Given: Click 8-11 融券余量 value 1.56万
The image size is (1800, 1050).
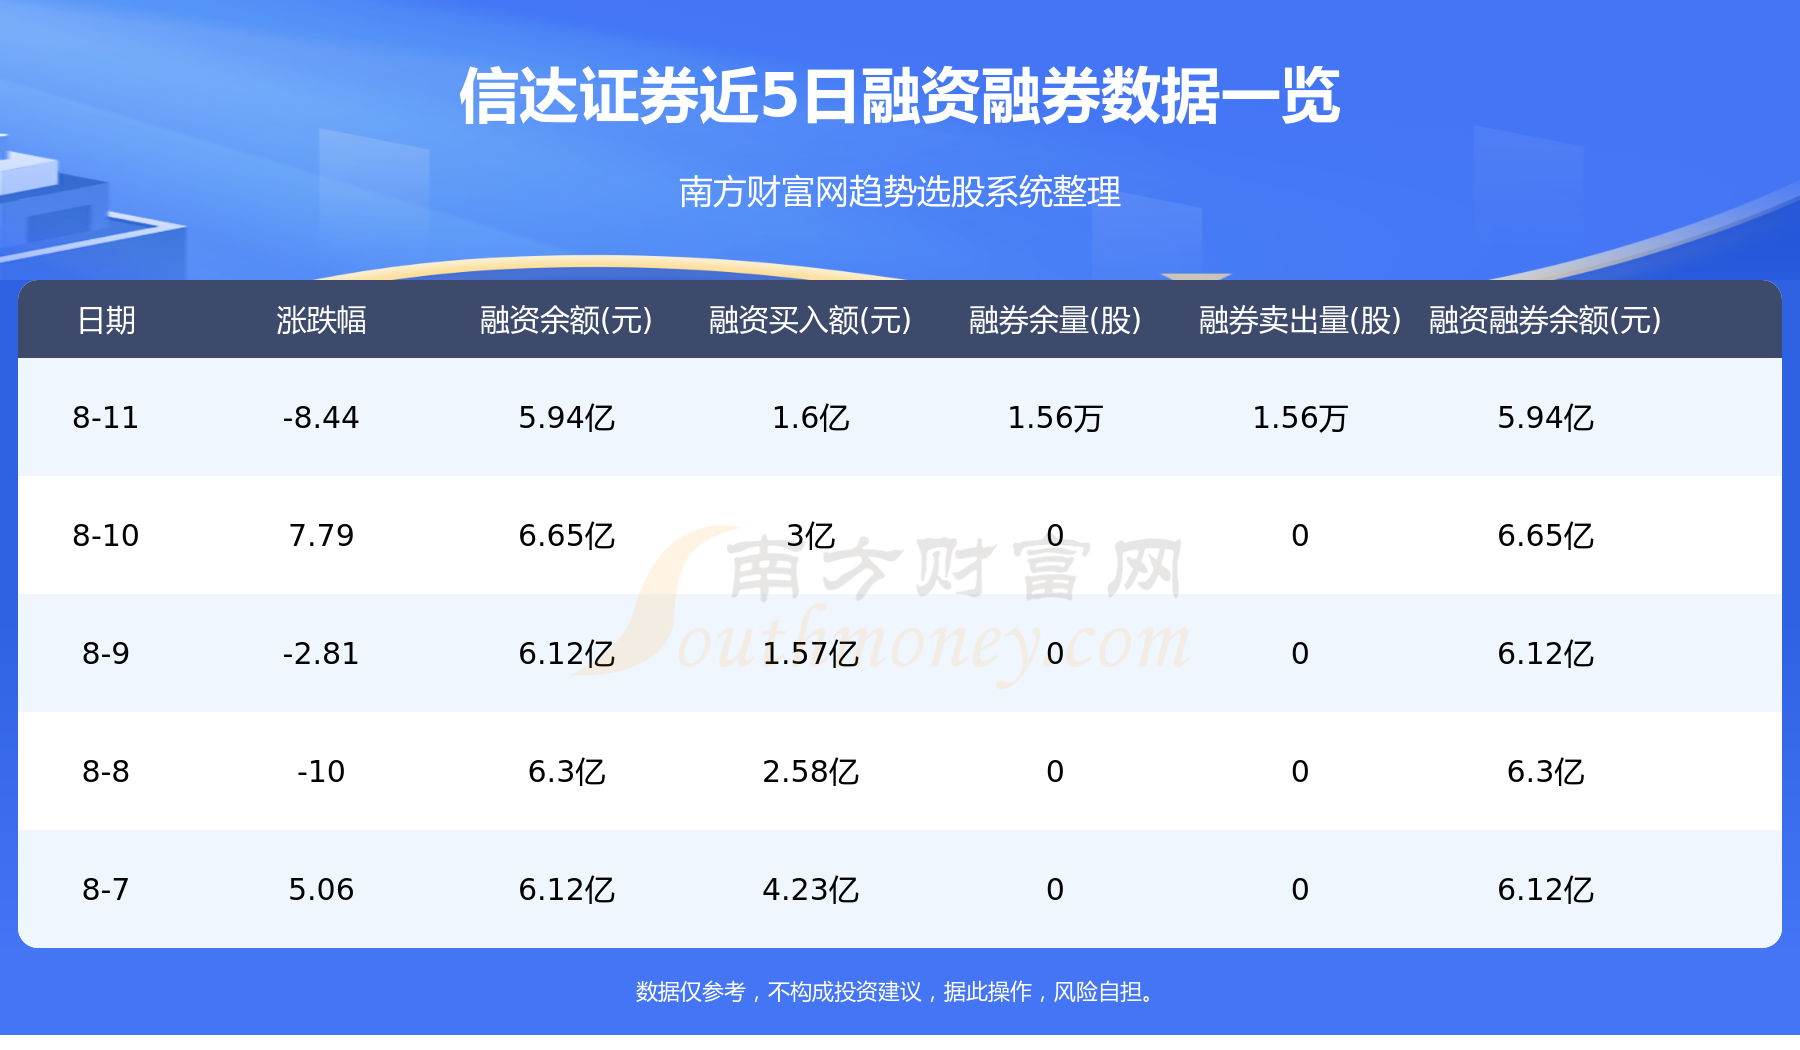Looking at the screenshot, I should coord(1055,417).
